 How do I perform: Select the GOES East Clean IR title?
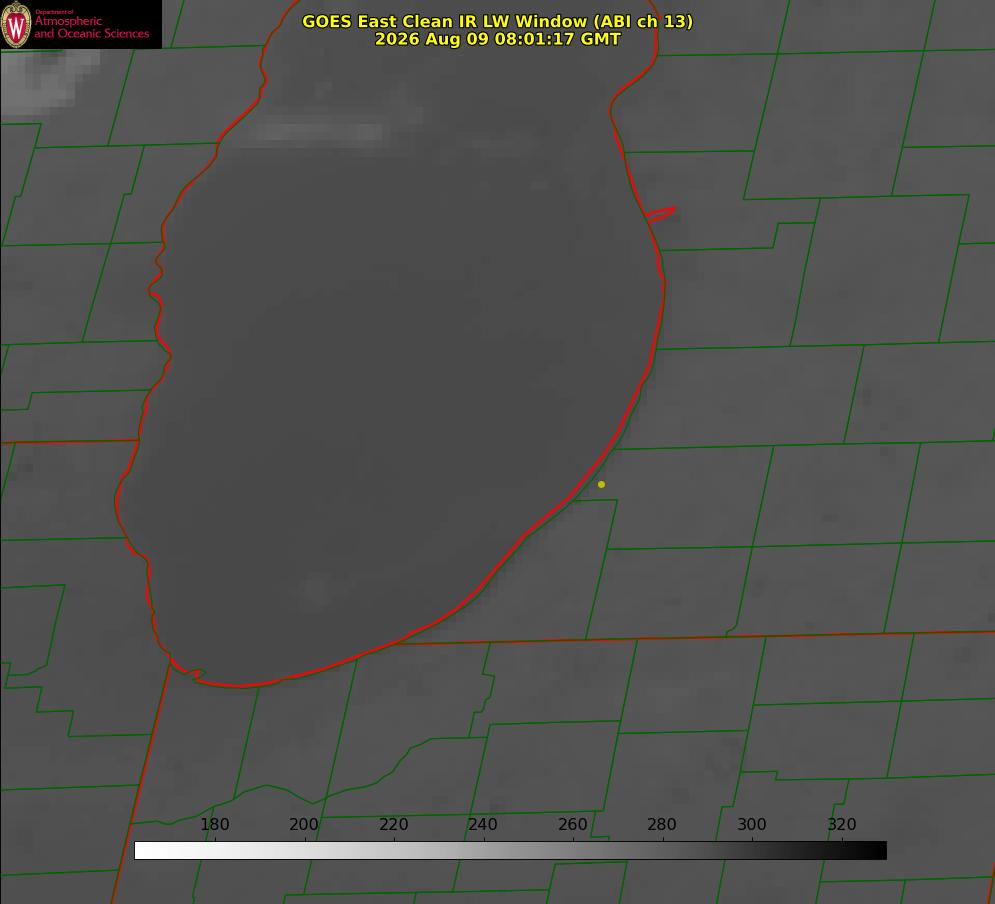tap(498, 21)
